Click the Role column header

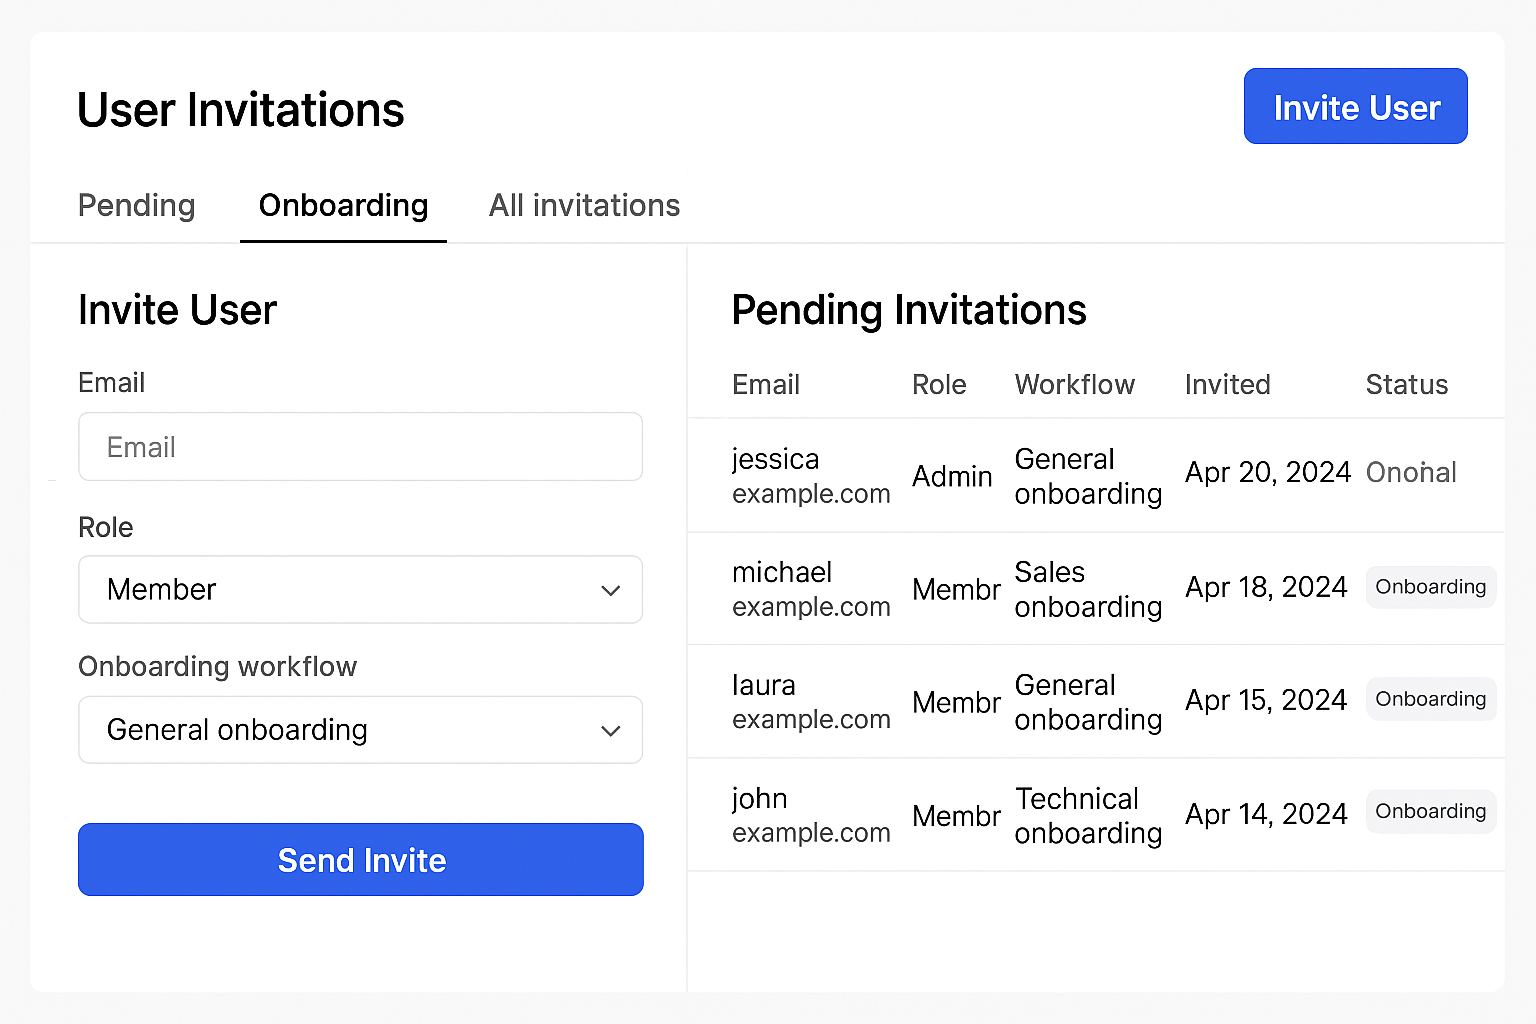tap(939, 385)
